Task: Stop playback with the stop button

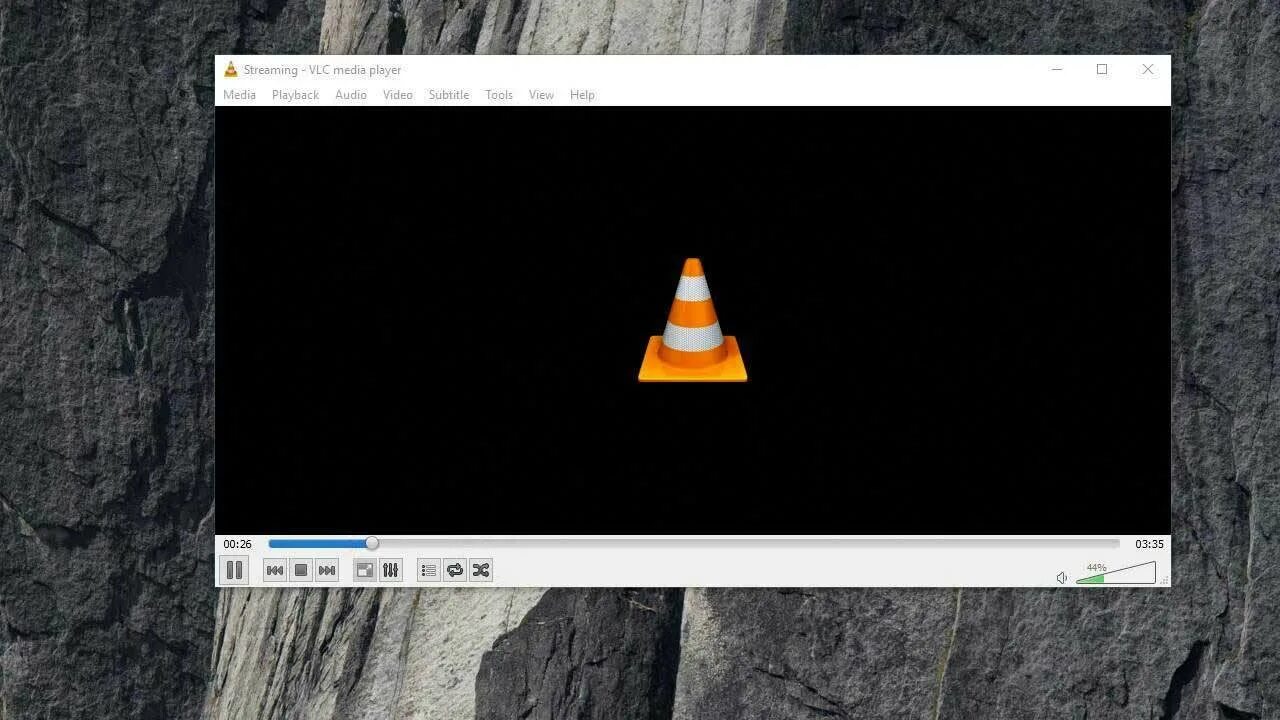Action: tap(301, 570)
